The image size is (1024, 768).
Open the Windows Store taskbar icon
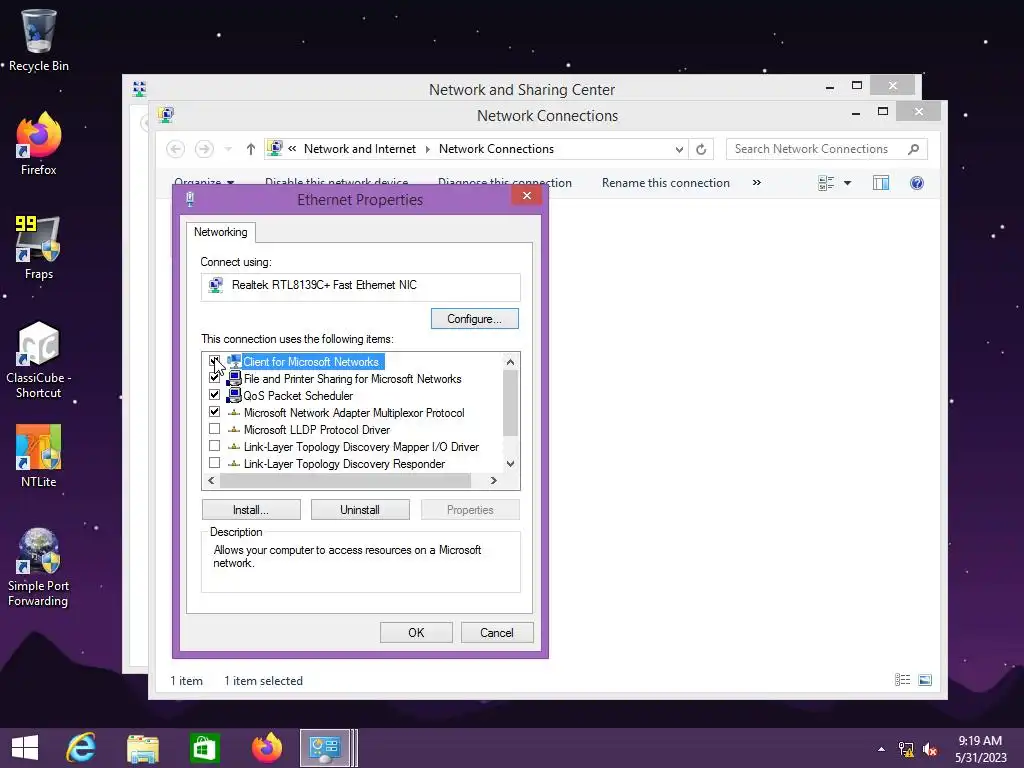pyautogui.click(x=204, y=748)
